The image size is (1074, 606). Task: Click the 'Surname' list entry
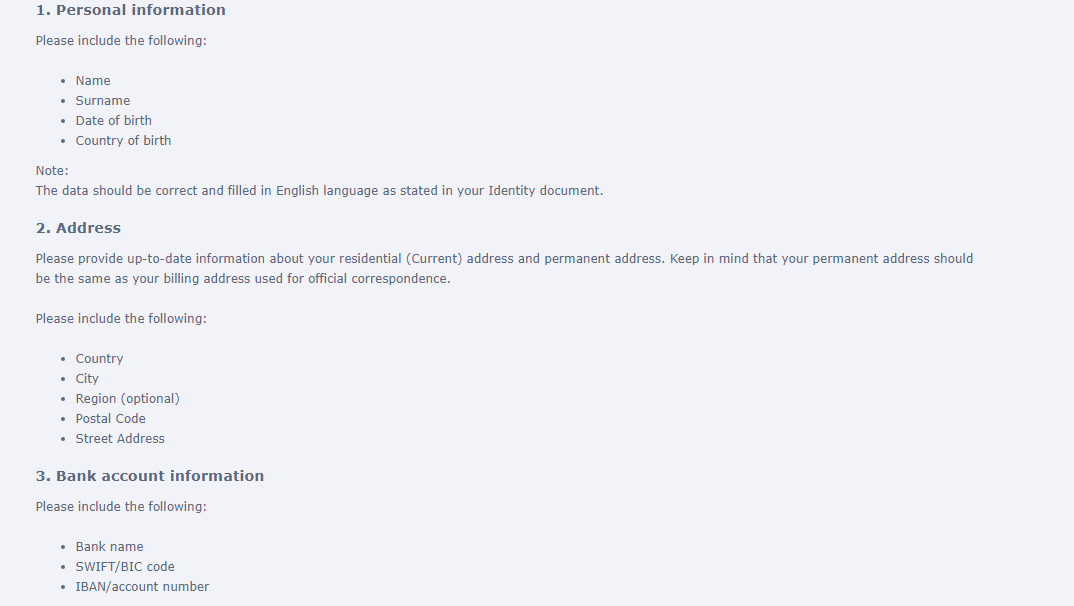(x=103, y=101)
